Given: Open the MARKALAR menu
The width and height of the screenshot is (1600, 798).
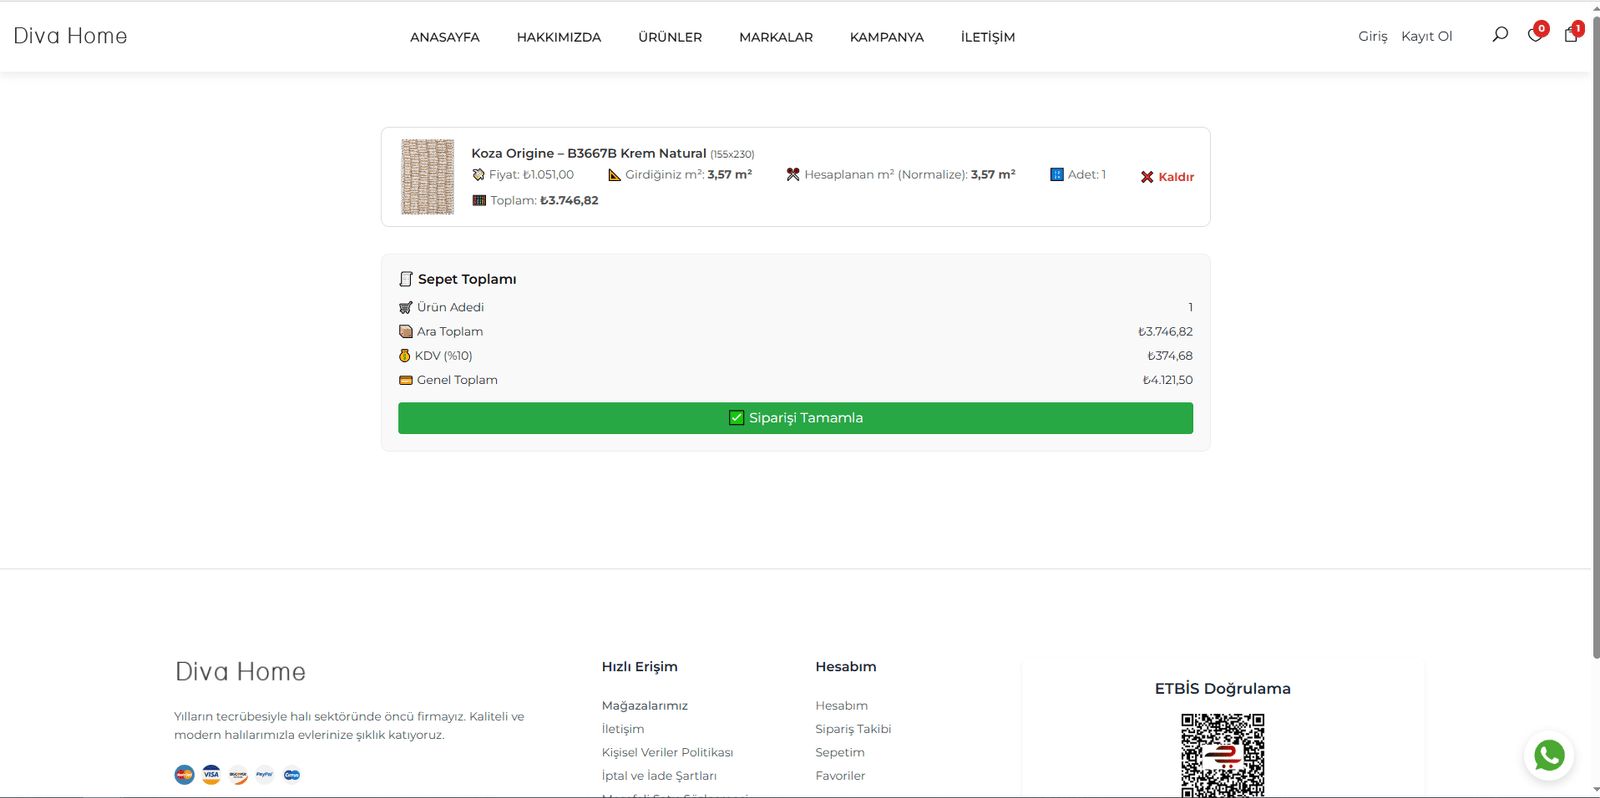Looking at the screenshot, I should (x=776, y=37).
